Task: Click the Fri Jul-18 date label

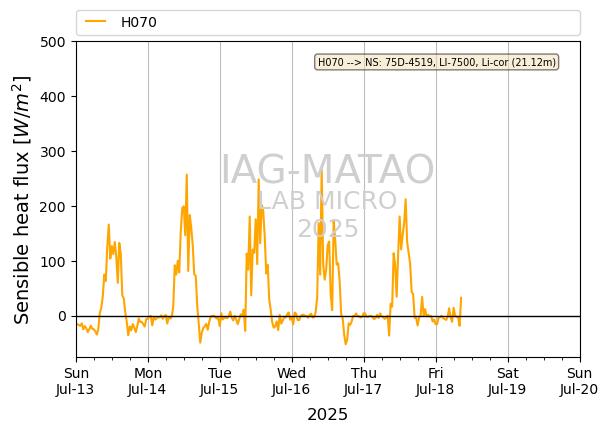Action: coord(435,381)
